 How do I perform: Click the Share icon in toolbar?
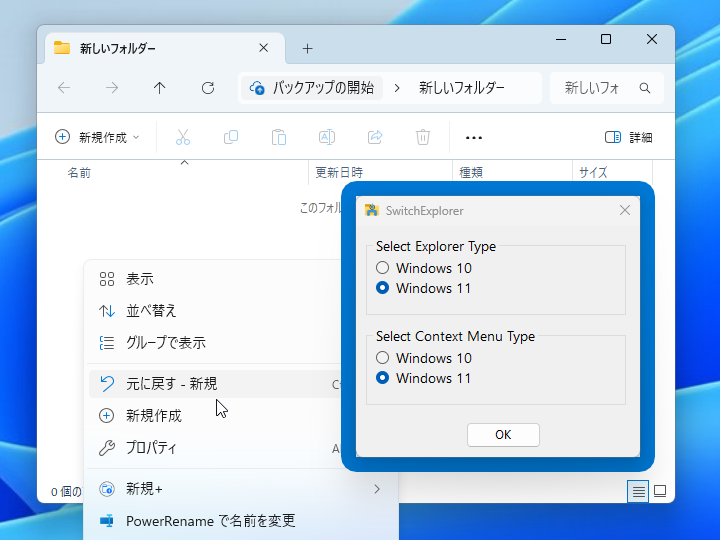click(x=375, y=137)
